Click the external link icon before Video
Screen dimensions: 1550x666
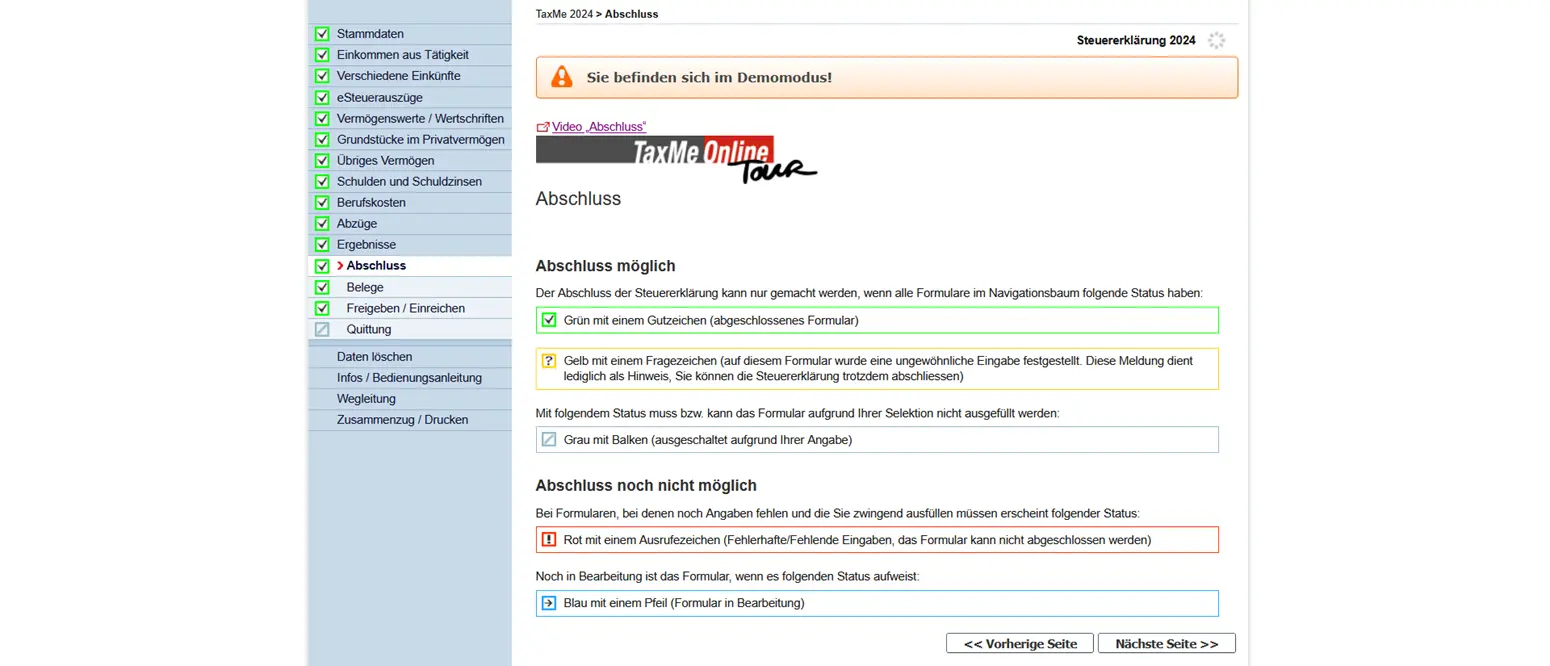543,127
